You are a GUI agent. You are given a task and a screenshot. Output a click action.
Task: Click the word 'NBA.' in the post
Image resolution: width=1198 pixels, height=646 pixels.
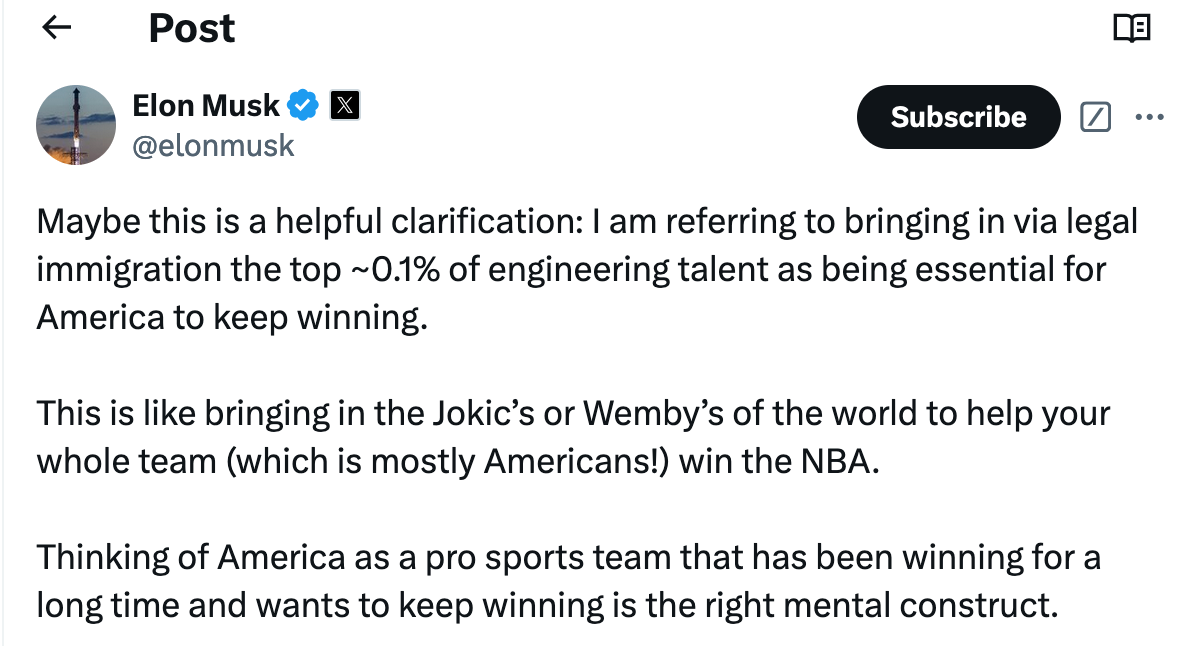coord(840,461)
